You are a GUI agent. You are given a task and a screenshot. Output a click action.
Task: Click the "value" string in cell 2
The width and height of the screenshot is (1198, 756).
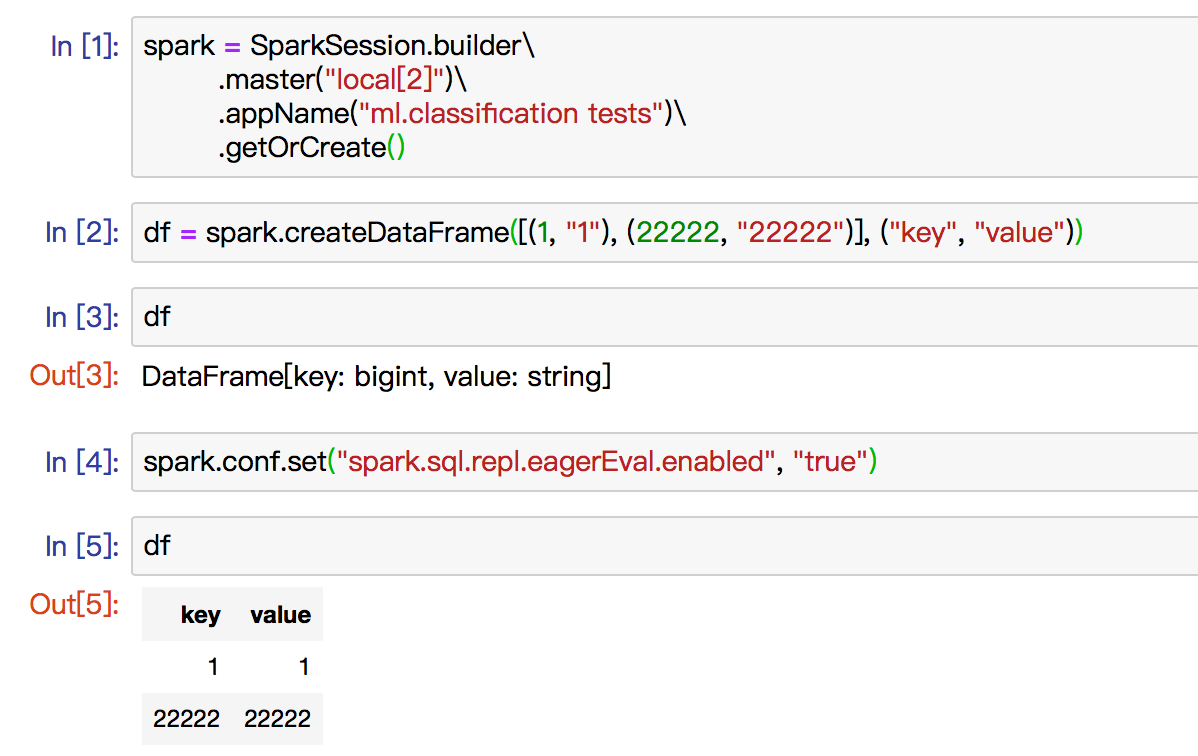pyautogui.click(x=1019, y=232)
